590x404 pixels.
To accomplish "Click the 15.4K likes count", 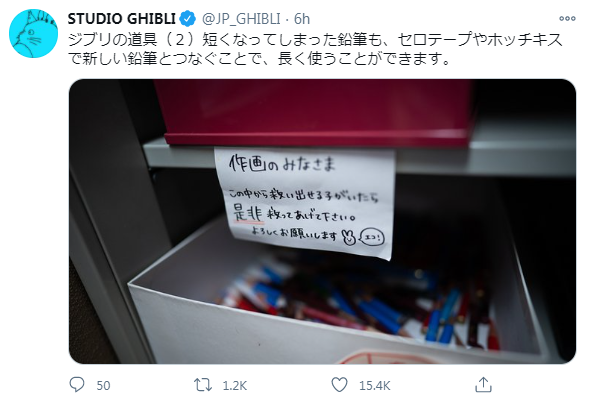I will [375, 386].
